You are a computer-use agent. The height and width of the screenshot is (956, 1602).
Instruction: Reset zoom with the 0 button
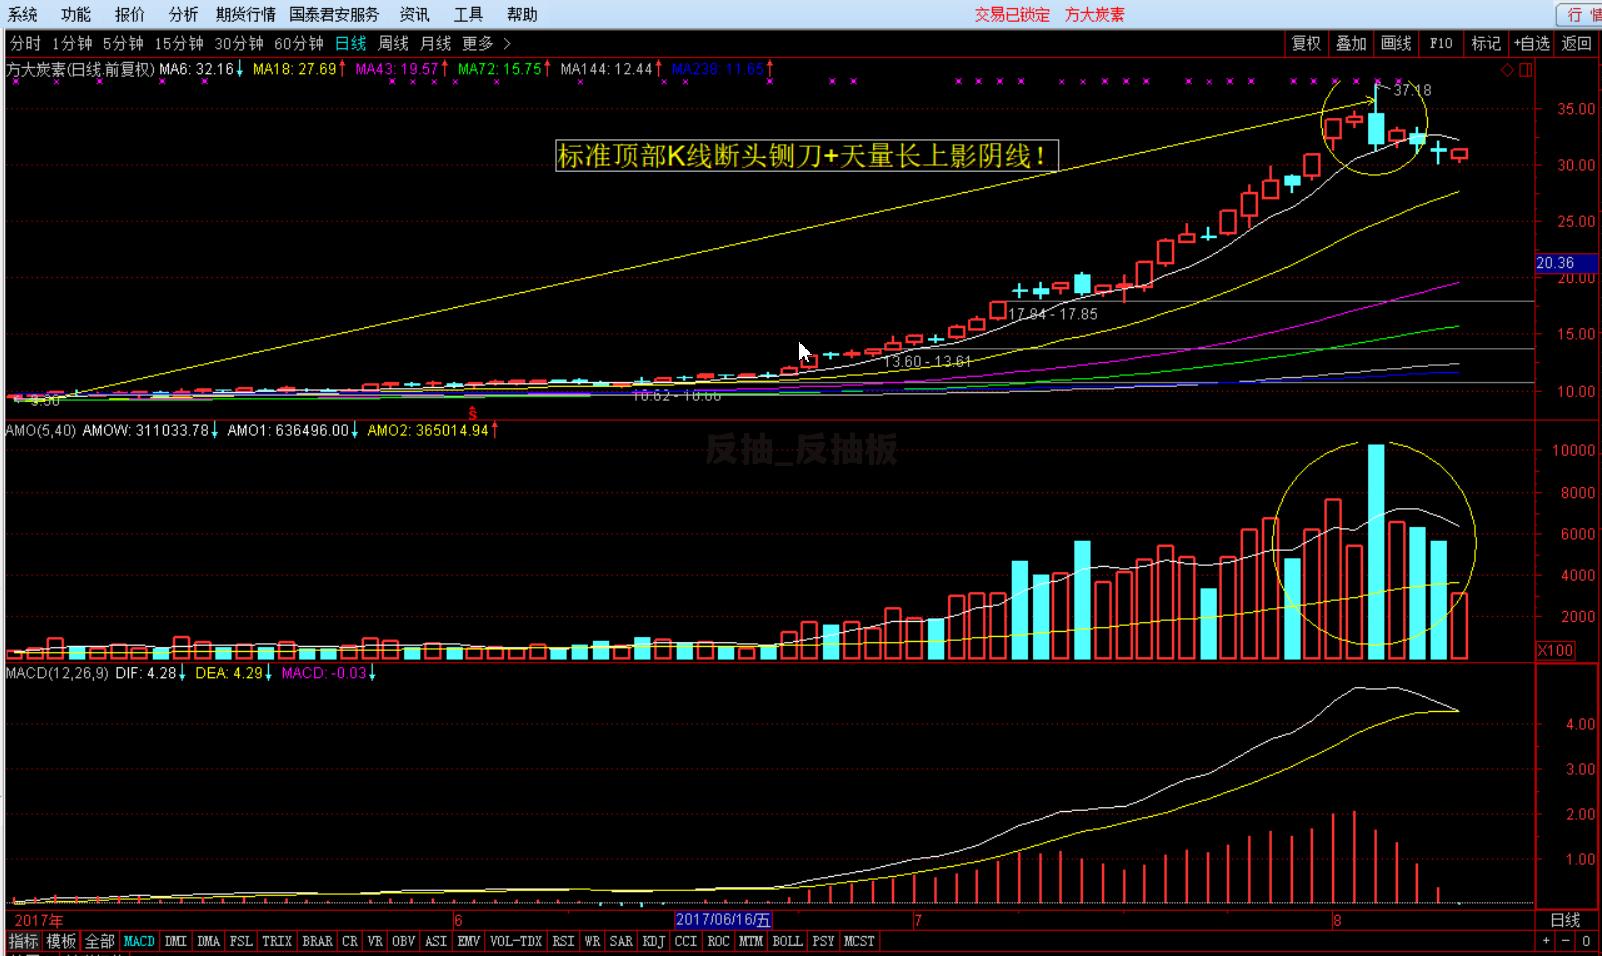click(1586, 941)
